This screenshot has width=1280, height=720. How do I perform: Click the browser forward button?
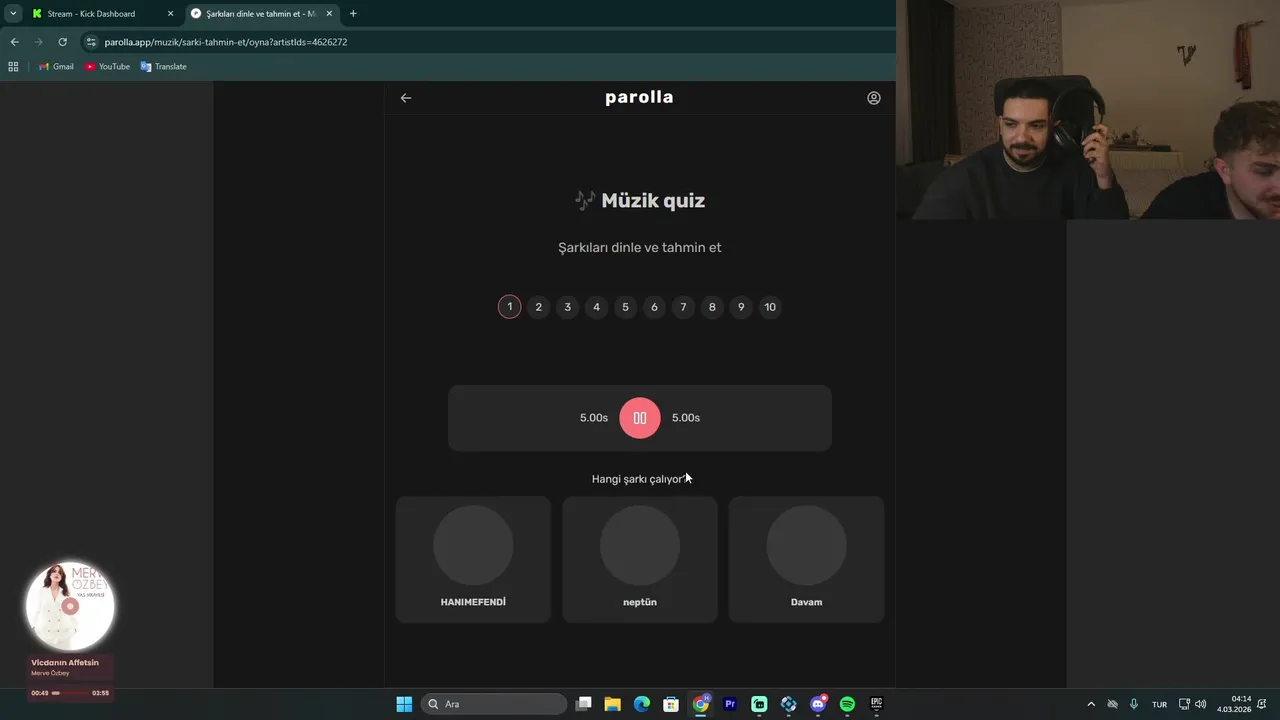(38, 42)
